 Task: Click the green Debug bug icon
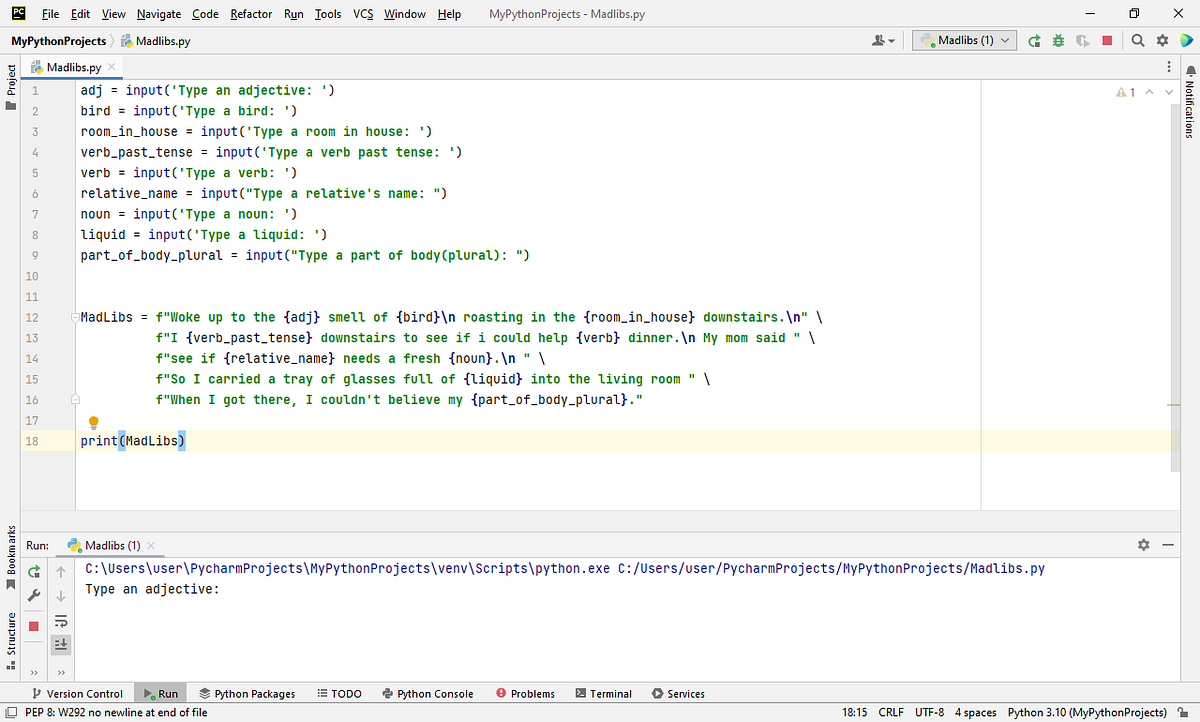(1058, 40)
